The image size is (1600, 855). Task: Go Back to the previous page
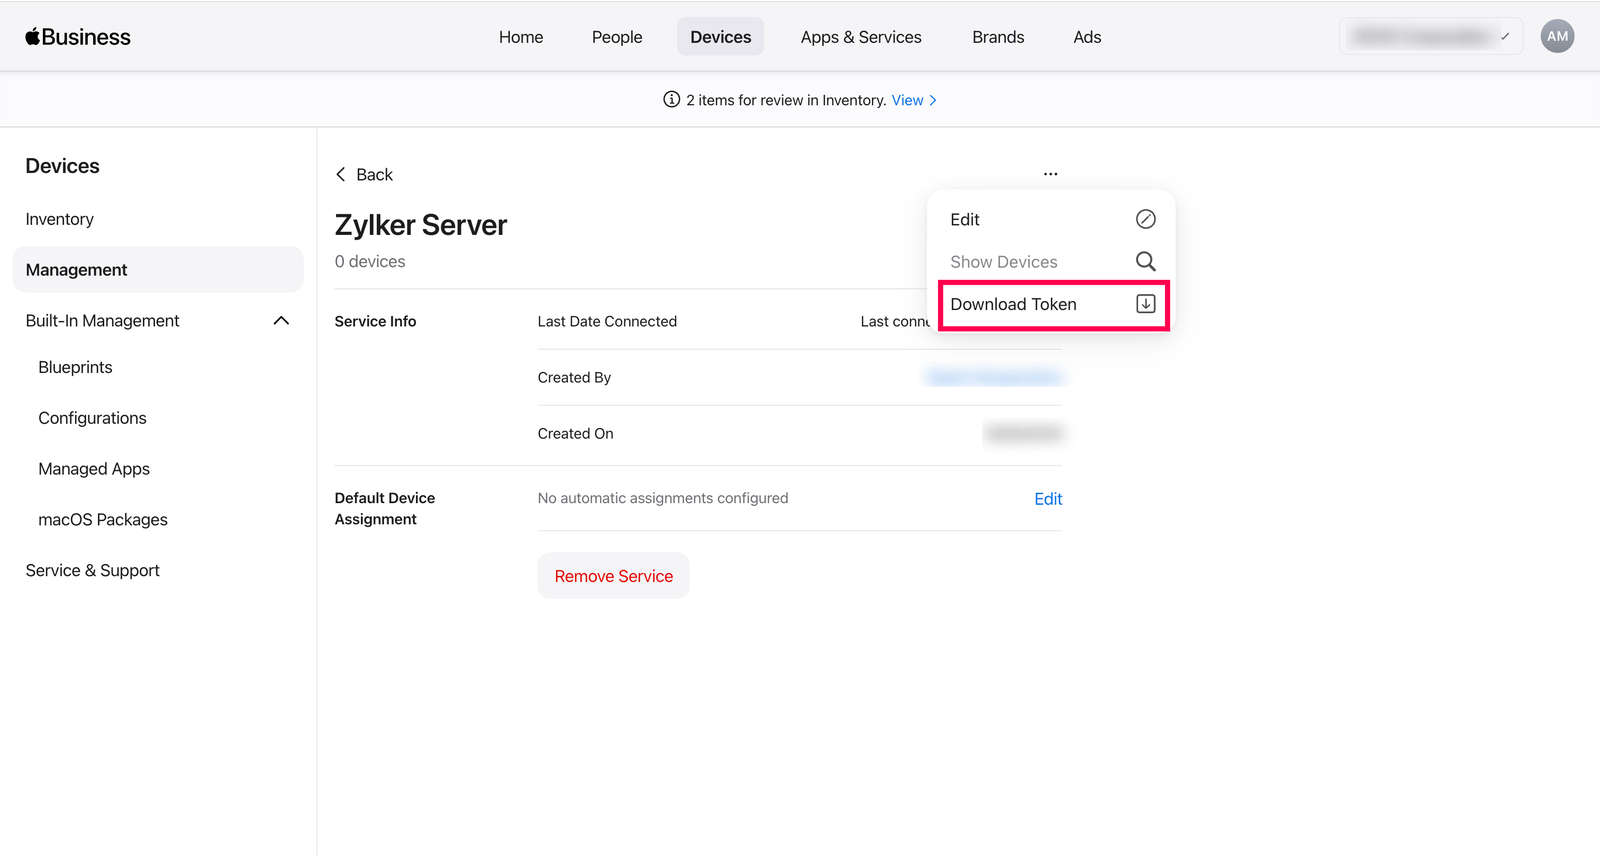pos(364,174)
